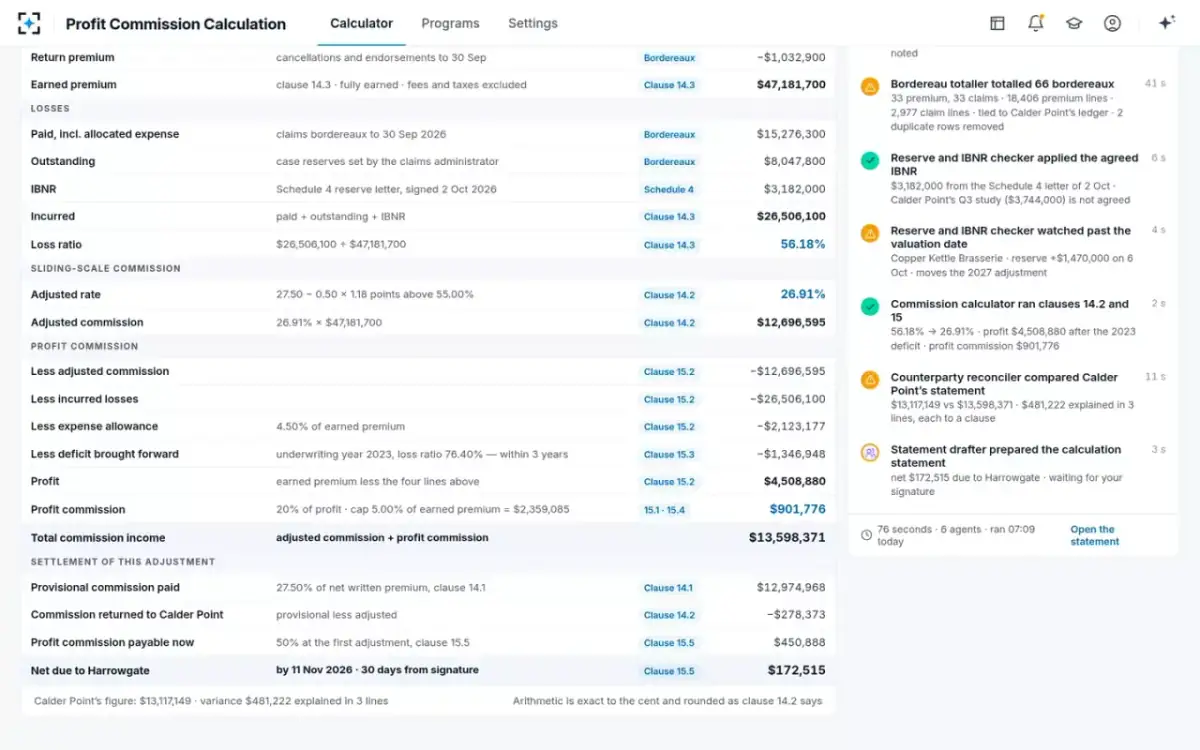Click the 56.18% loss ratio value
This screenshot has height=750, width=1200.
coord(803,244)
